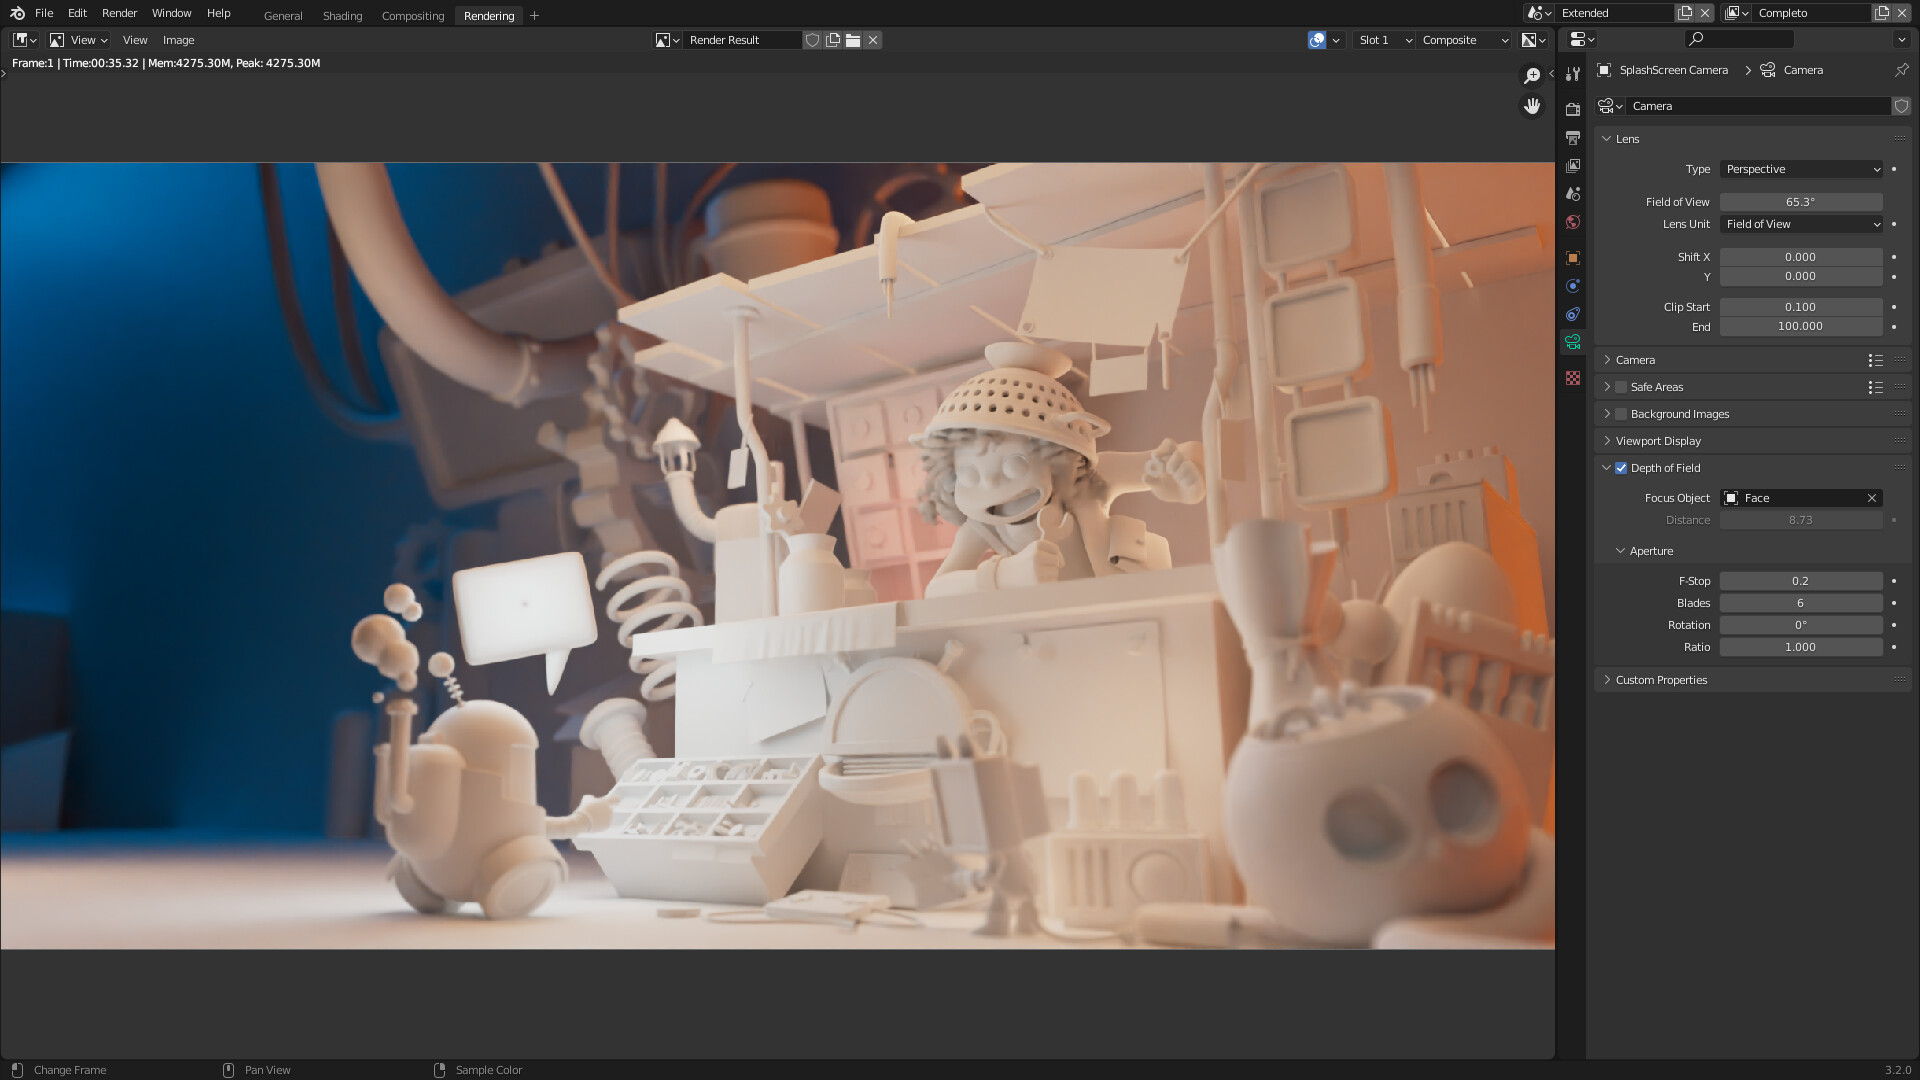Clear the Face focus object with X

pos(1872,498)
